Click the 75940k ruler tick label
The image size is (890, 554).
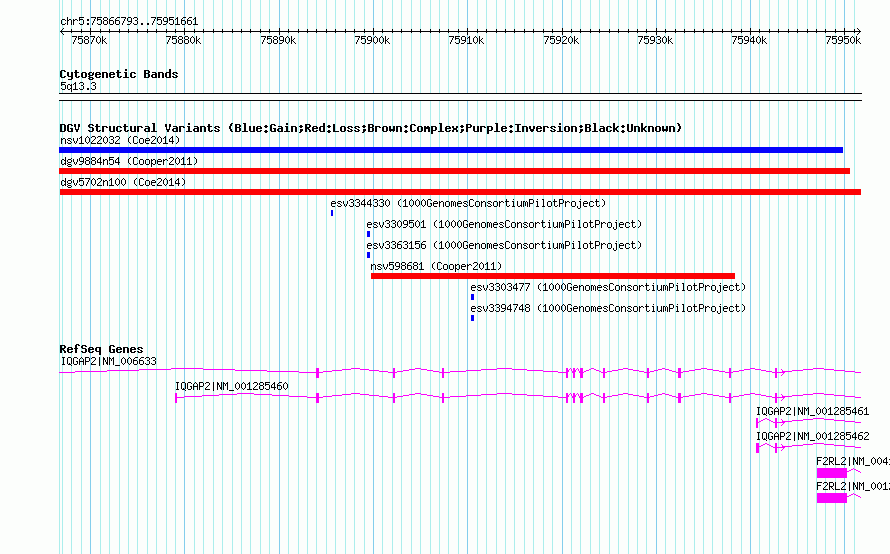coord(749,40)
